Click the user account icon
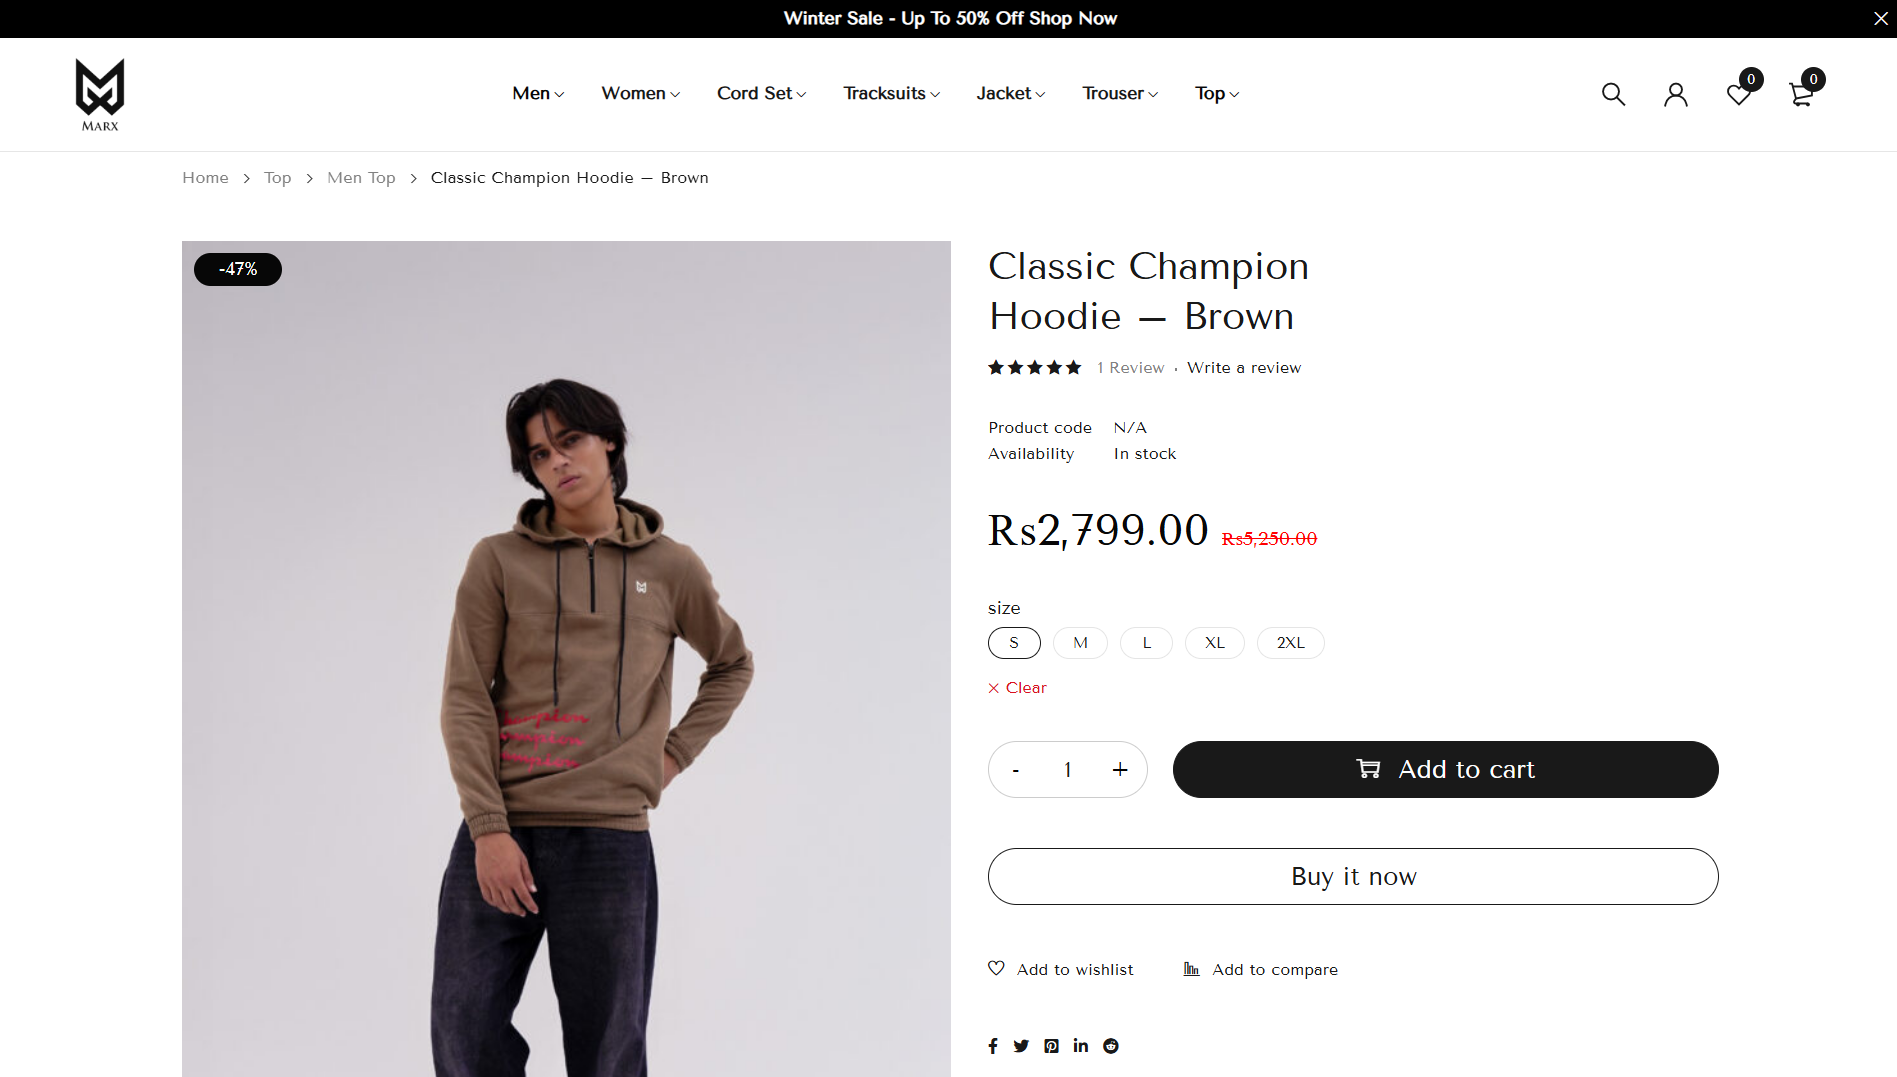This screenshot has height=1077, width=1897. 1676,94
